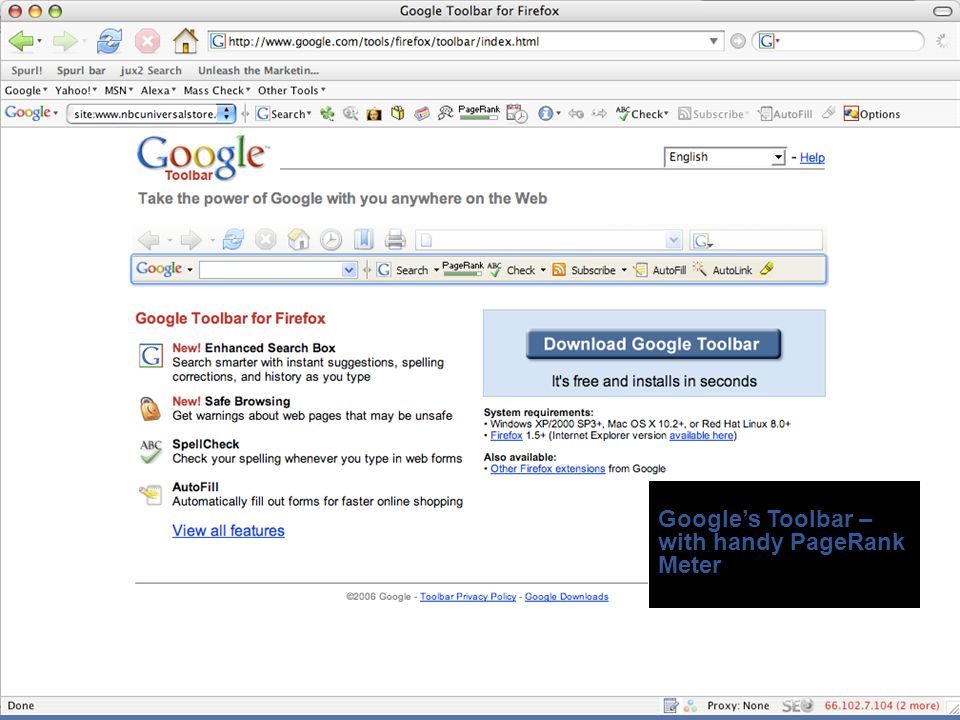960x720 pixels.
Task: Reload the page with the blue refresh icon
Action: (x=109, y=42)
